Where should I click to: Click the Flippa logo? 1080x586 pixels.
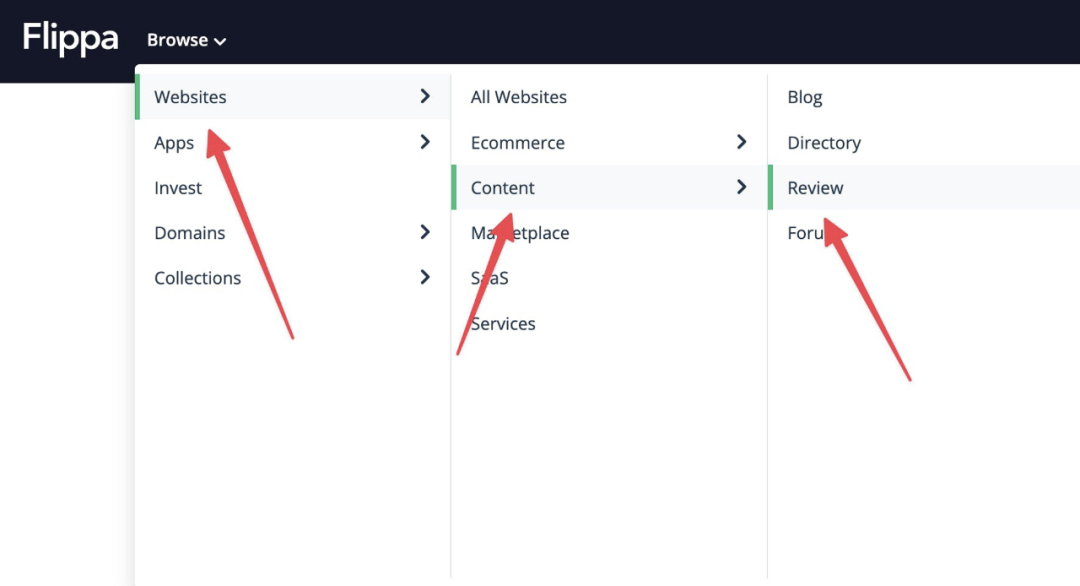pos(70,38)
